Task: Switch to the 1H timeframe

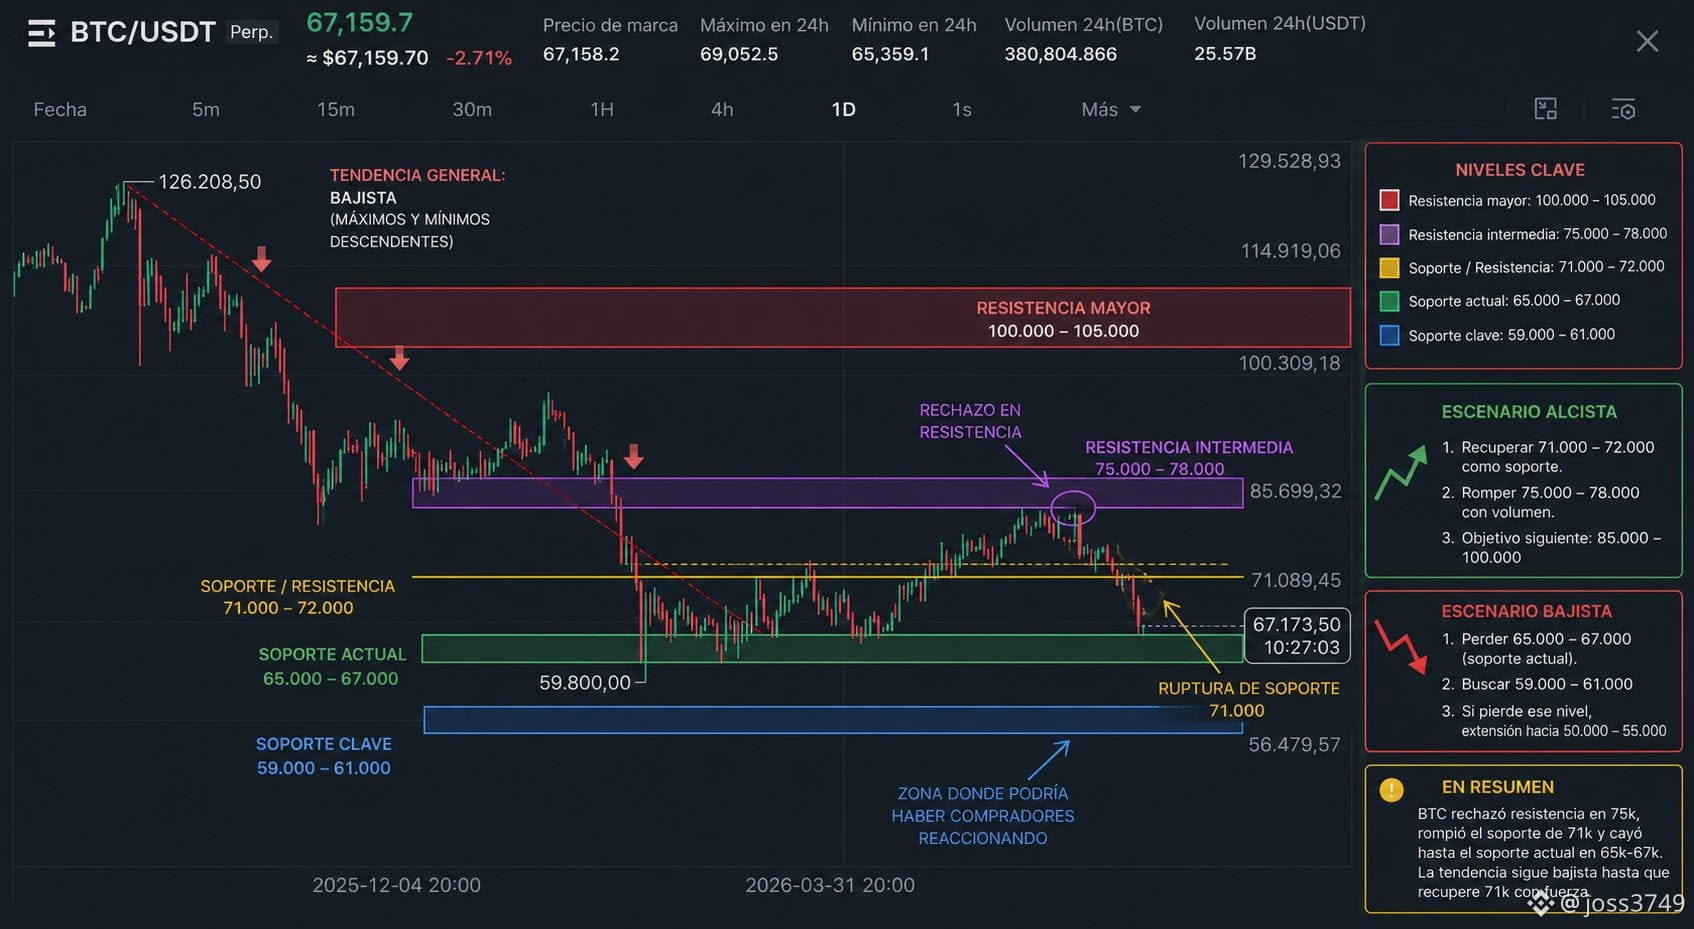Action: (x=602, y=109)
